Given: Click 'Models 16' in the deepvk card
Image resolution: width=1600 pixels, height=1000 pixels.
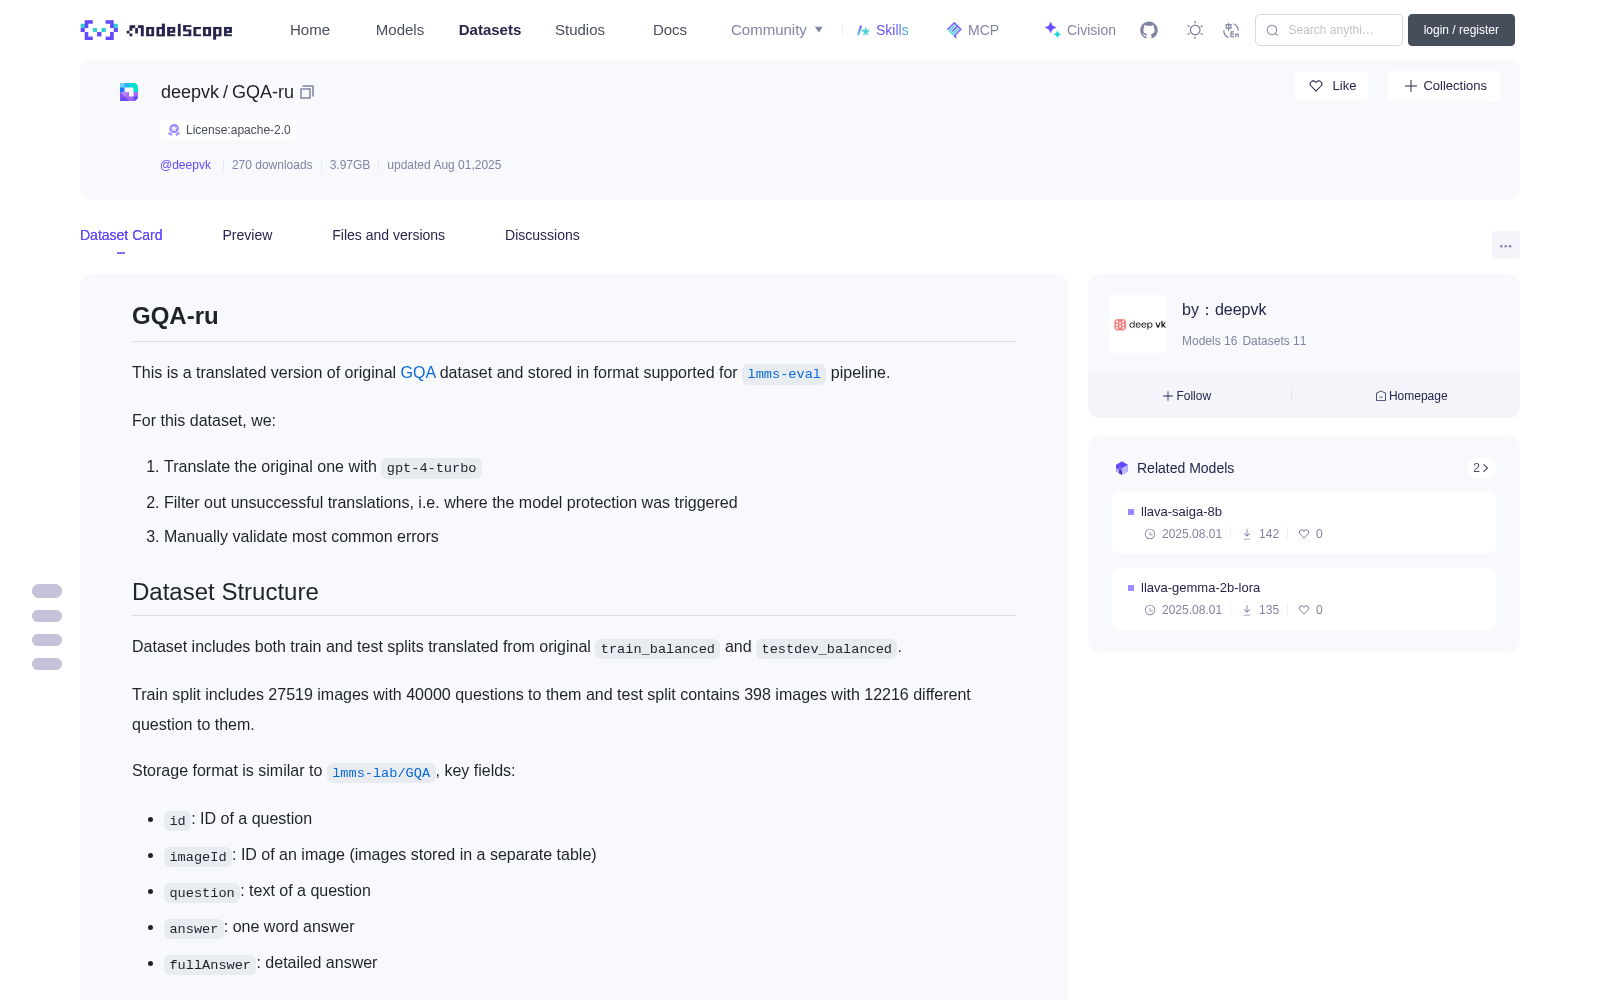Looking at the screenshot, I should tap(1209, 341).
